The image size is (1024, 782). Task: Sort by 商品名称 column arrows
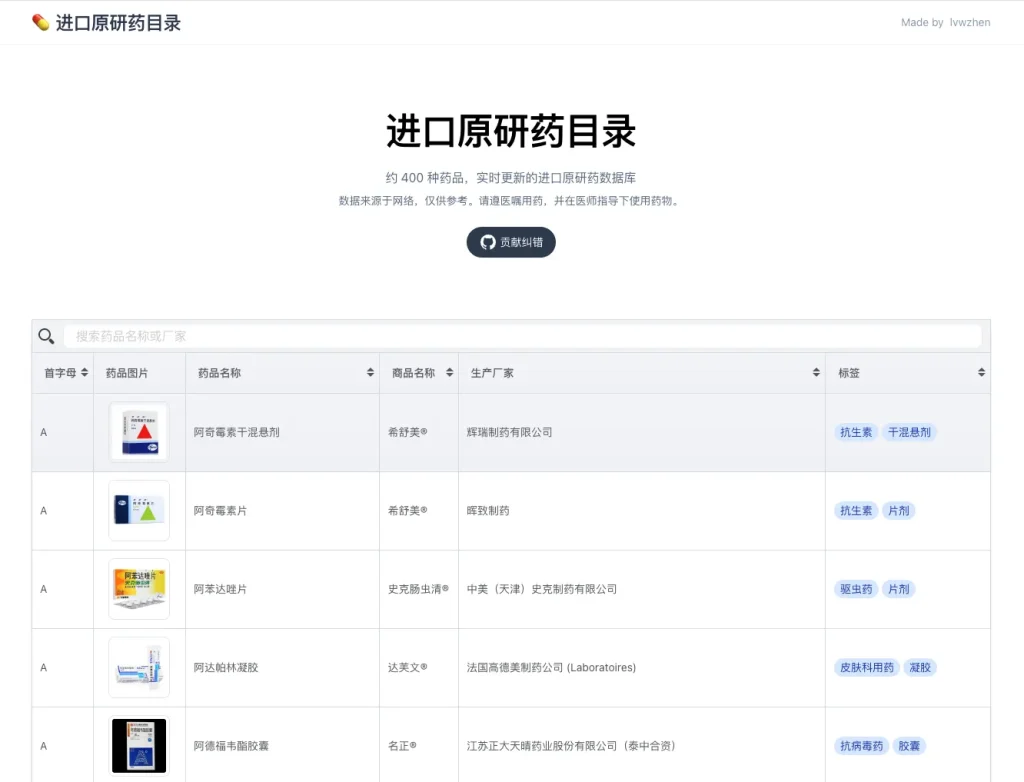[x=449, y=373]
